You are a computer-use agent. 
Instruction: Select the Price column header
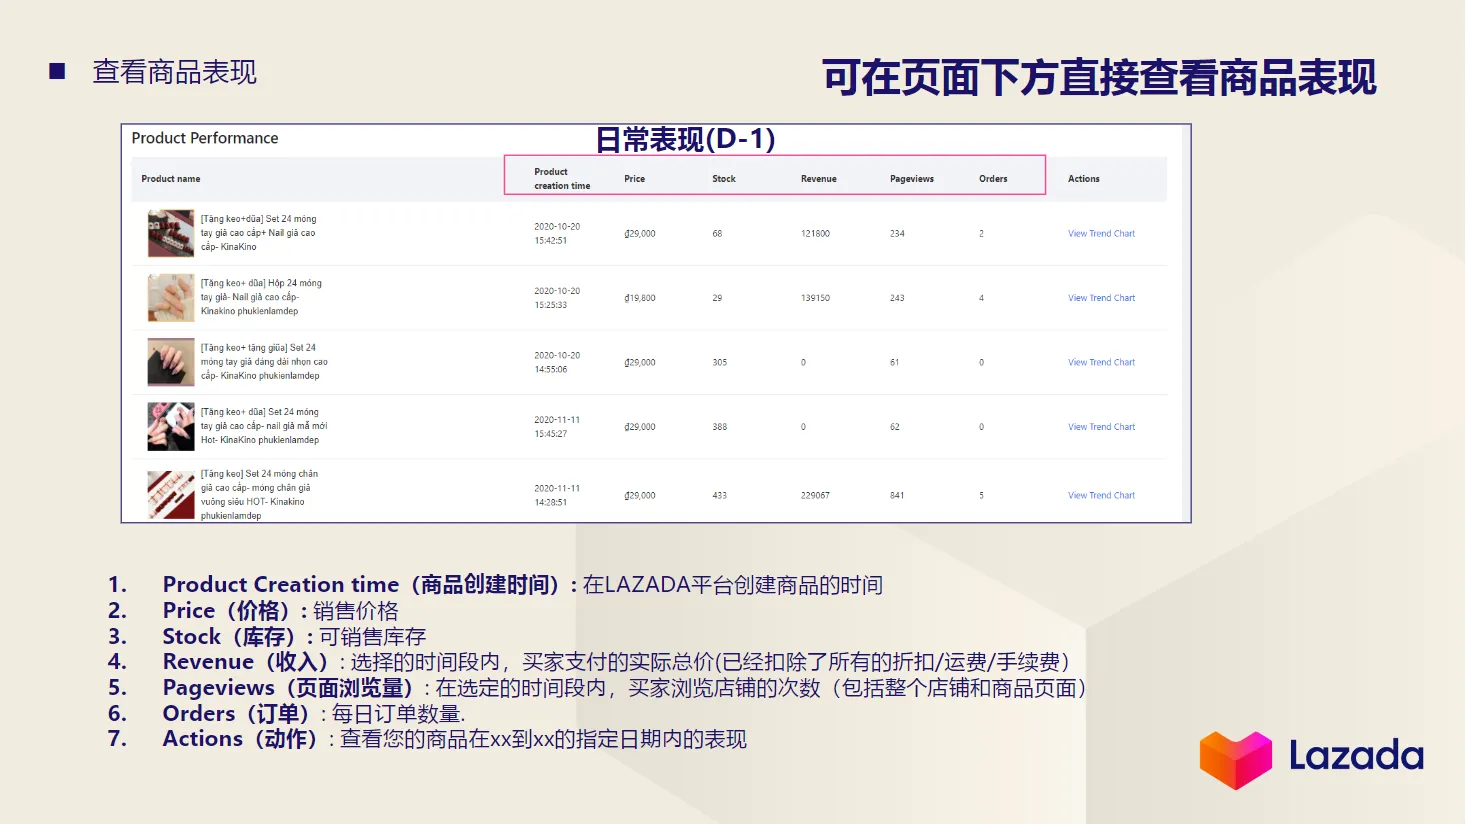[636, 178]
